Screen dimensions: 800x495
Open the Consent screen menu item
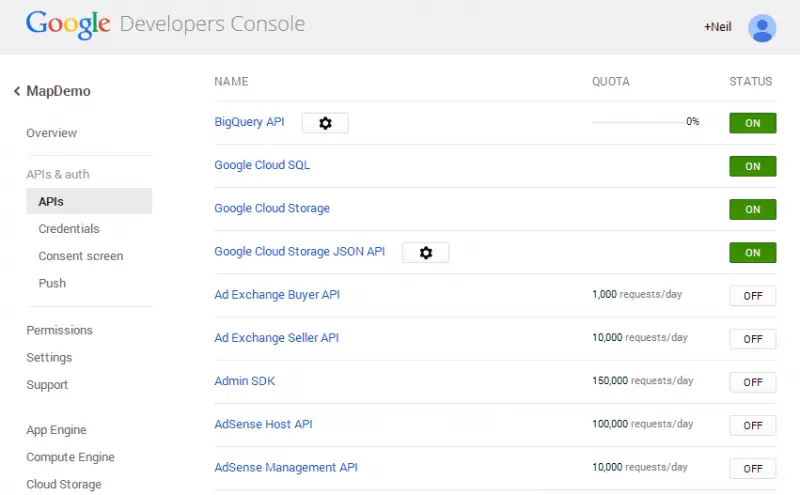tap(81, 256)
